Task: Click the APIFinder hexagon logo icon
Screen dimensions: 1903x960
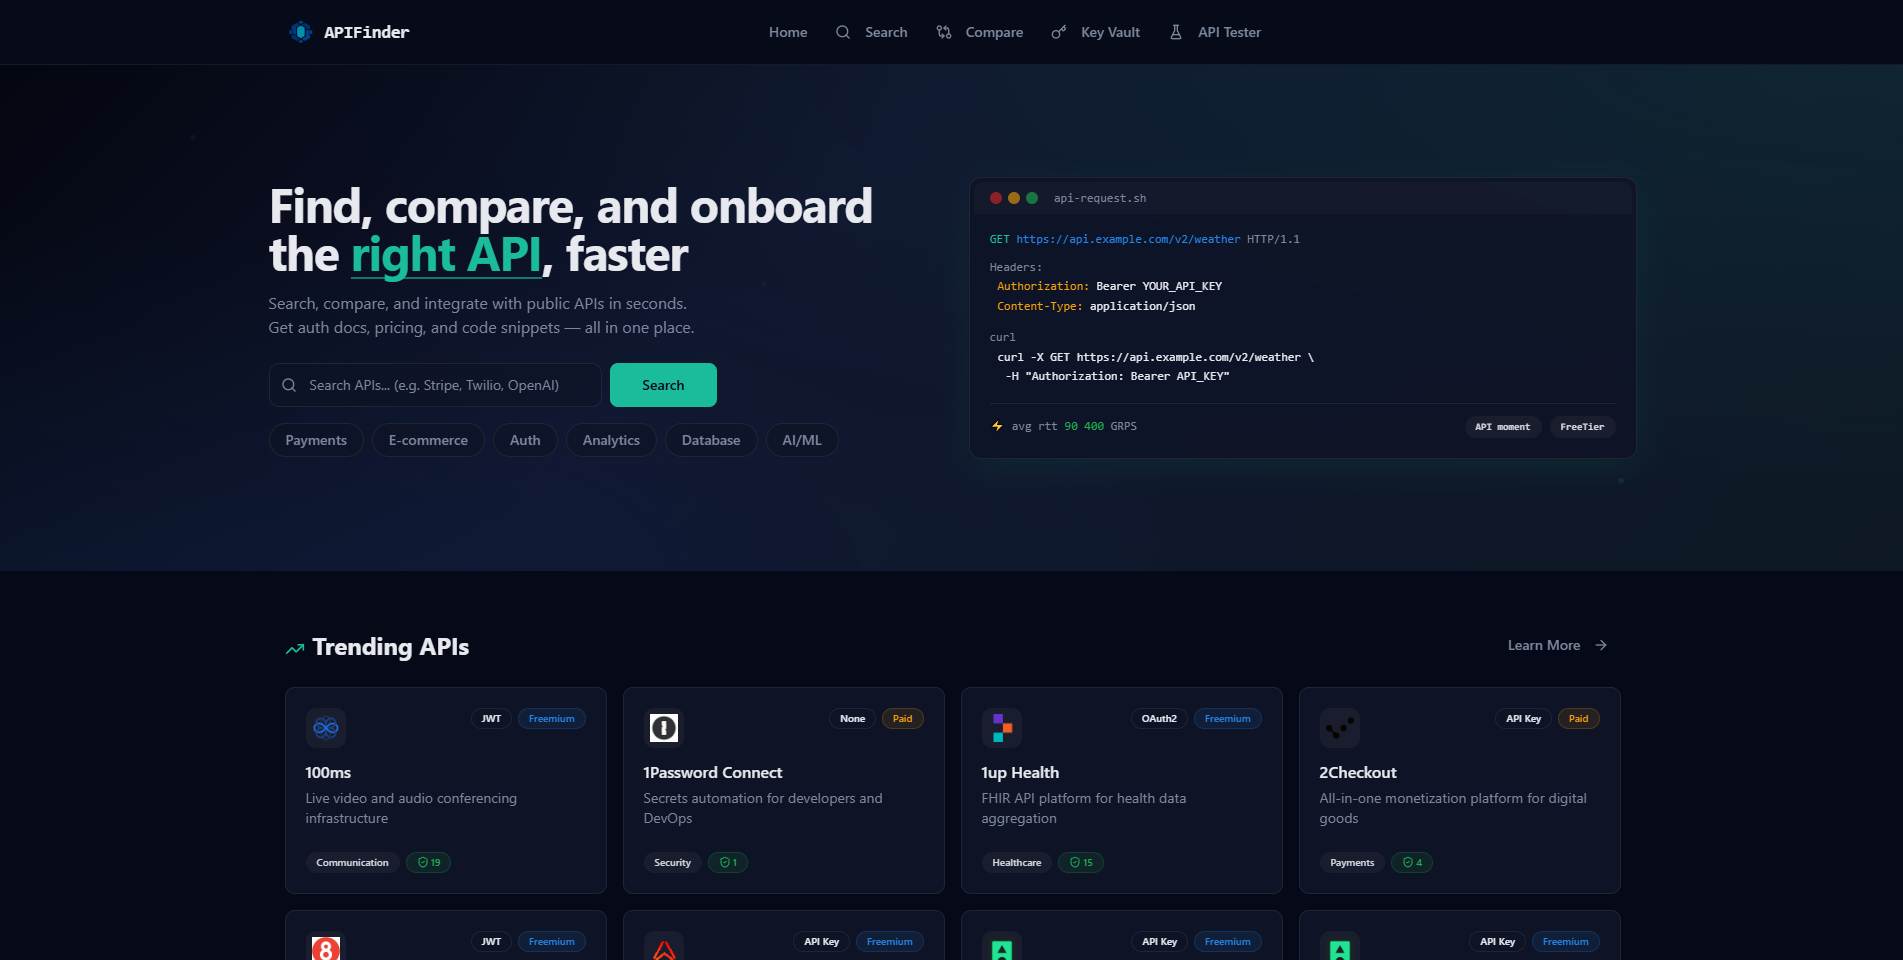Action: (x=300, y=32)
